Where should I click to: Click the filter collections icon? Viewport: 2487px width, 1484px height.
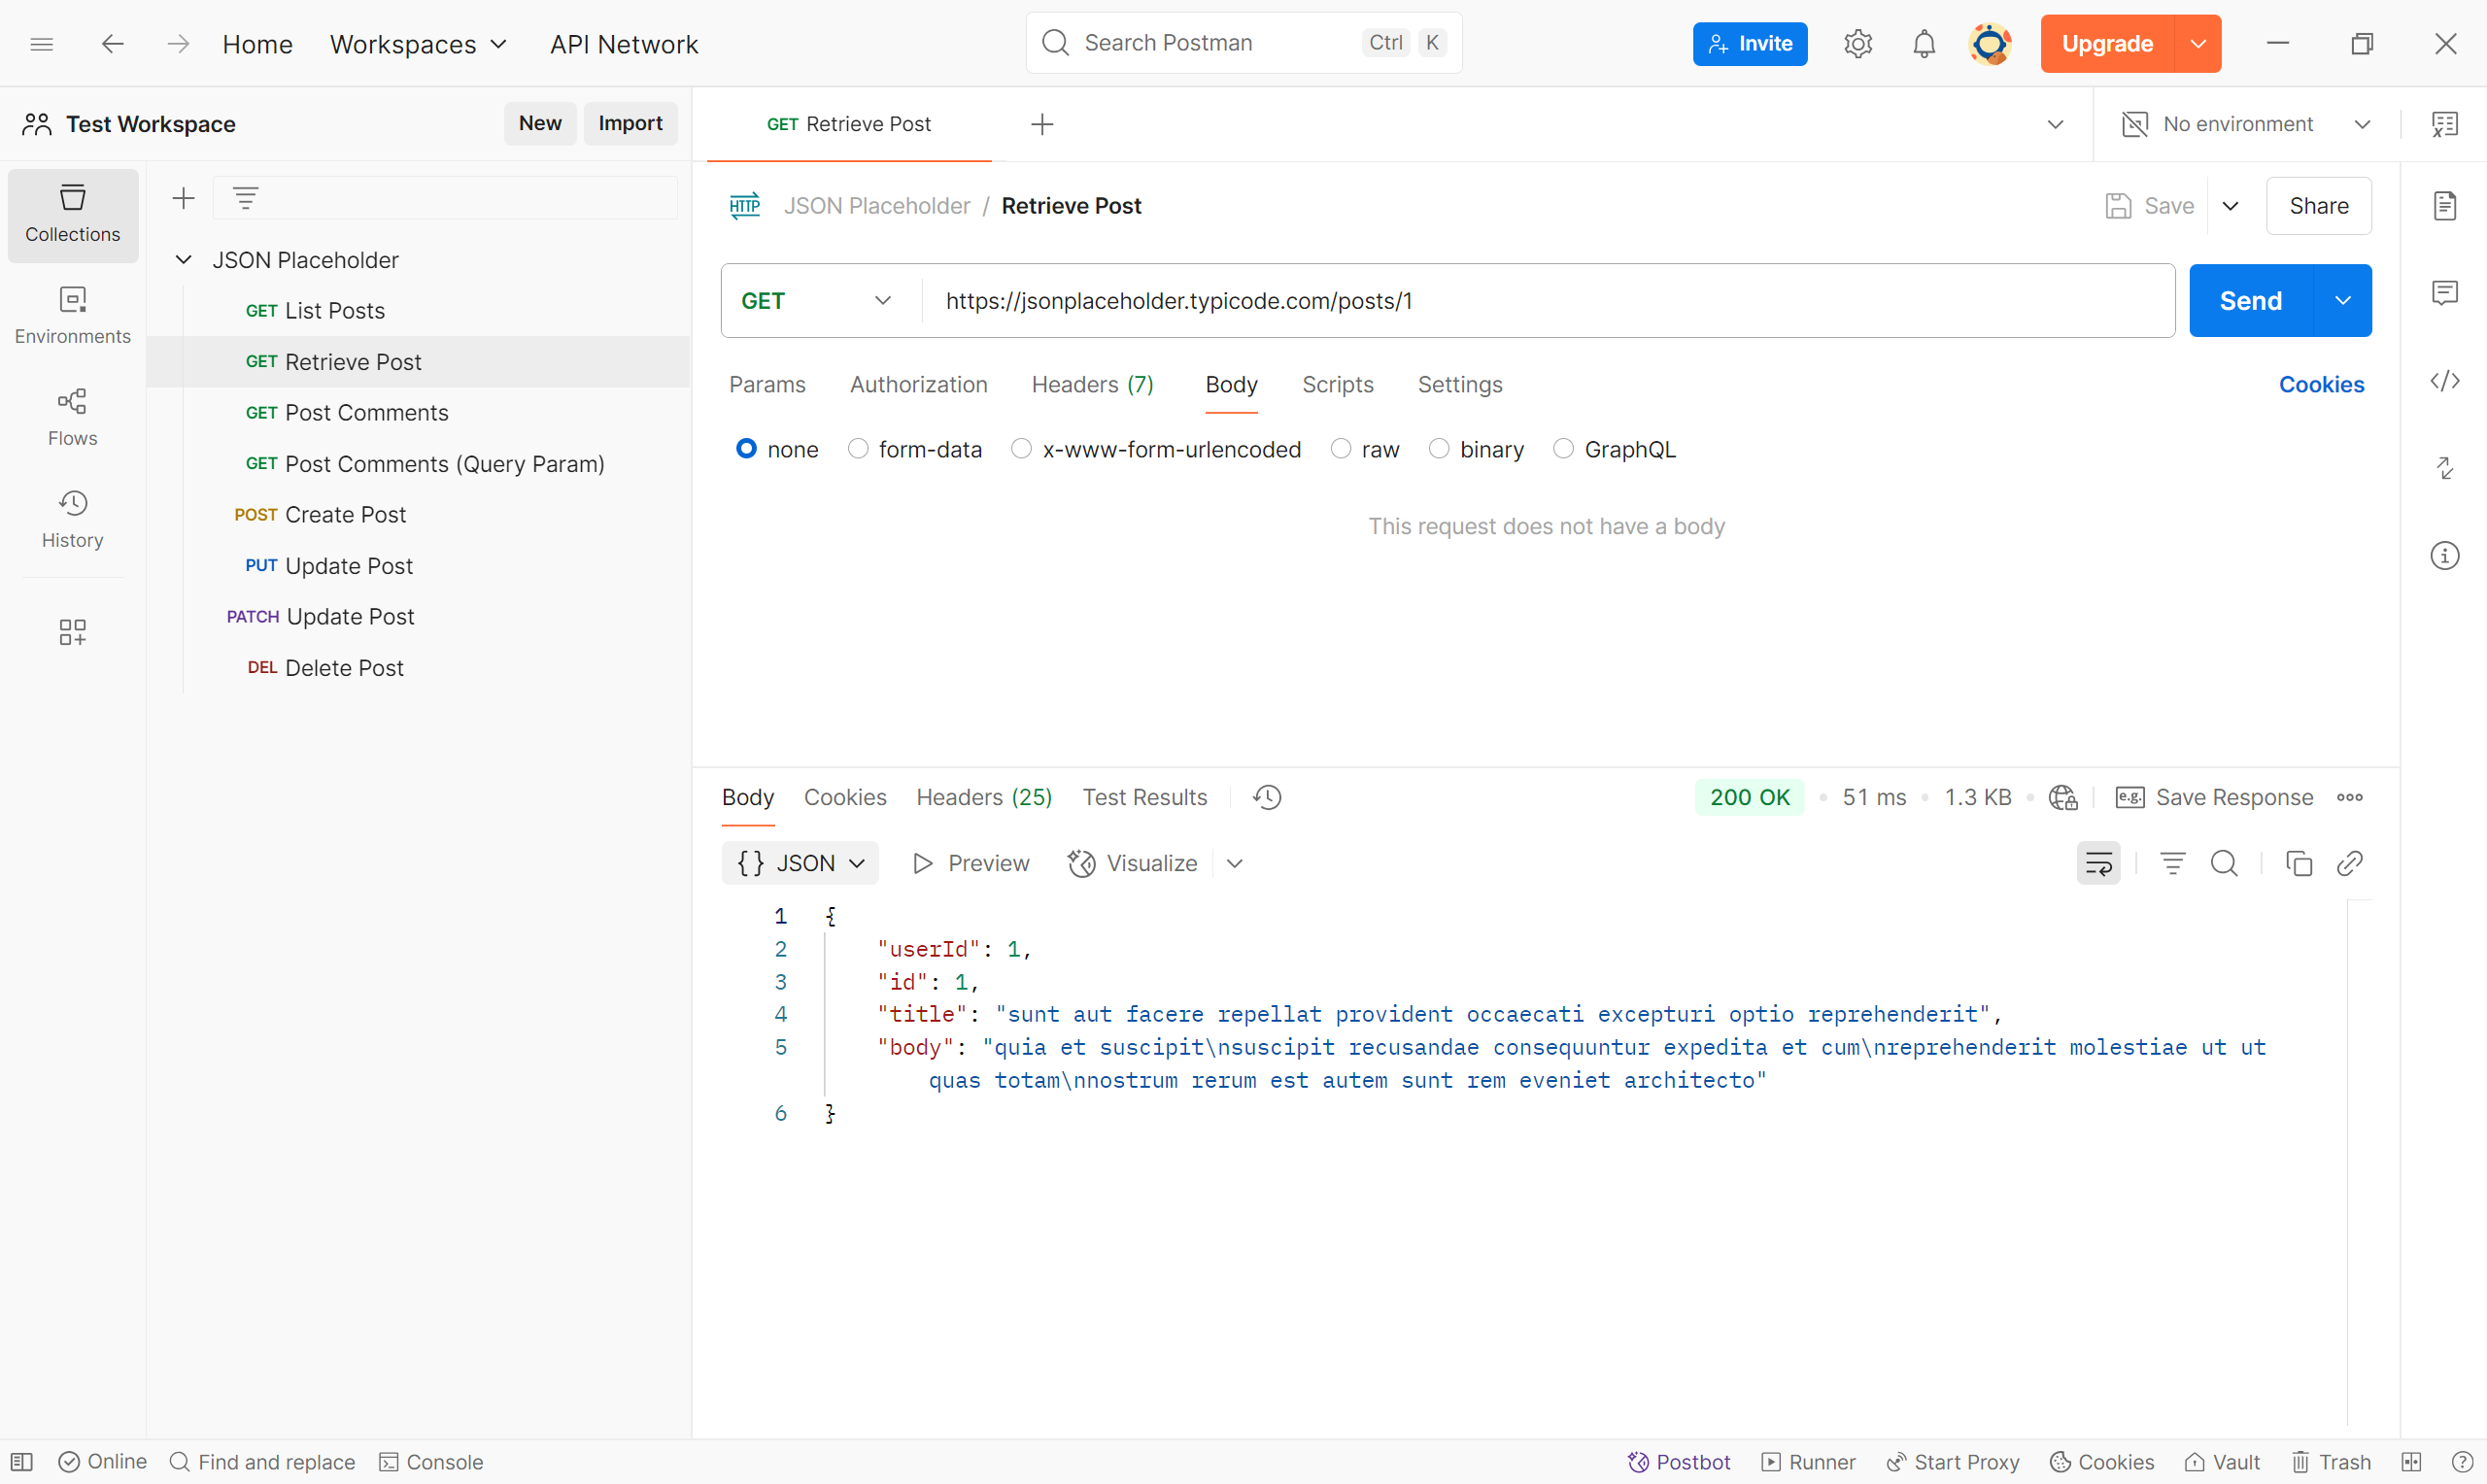coord(246,198)
